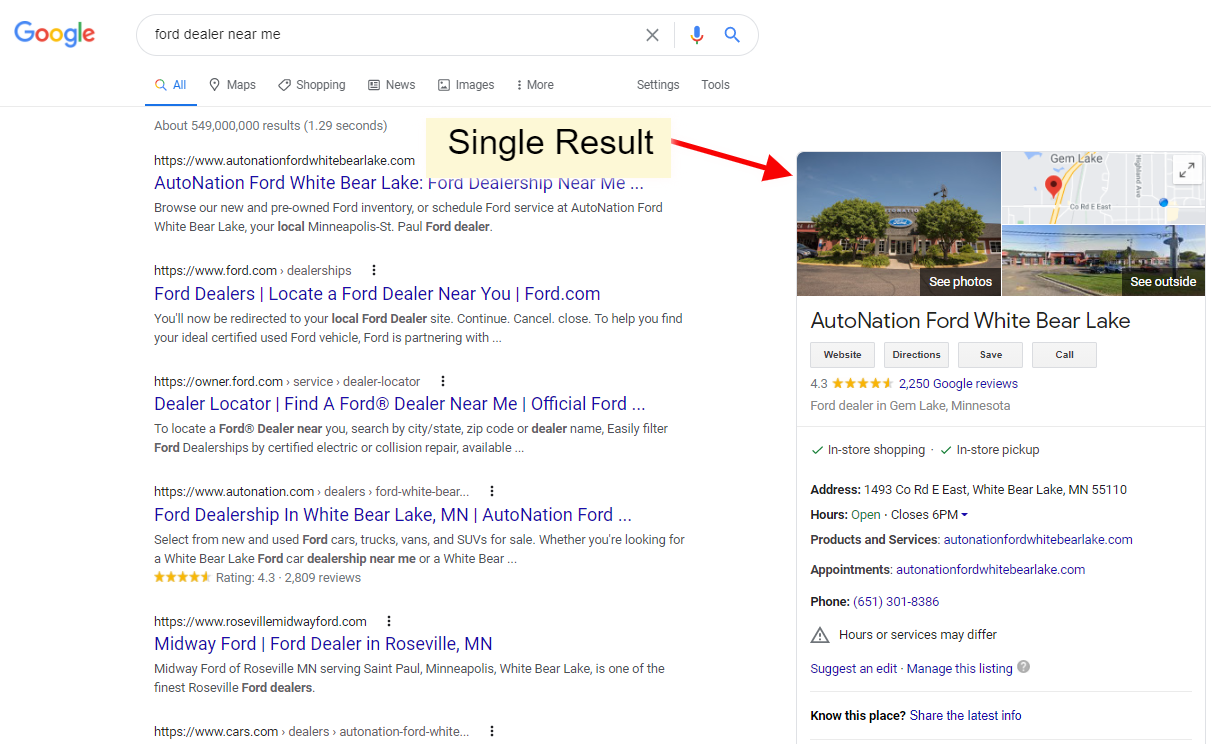Open options for owner.ford.com dealer-locator result
Image resolution: width=1211 pixels, height=744 pixels.
point(443,381)
